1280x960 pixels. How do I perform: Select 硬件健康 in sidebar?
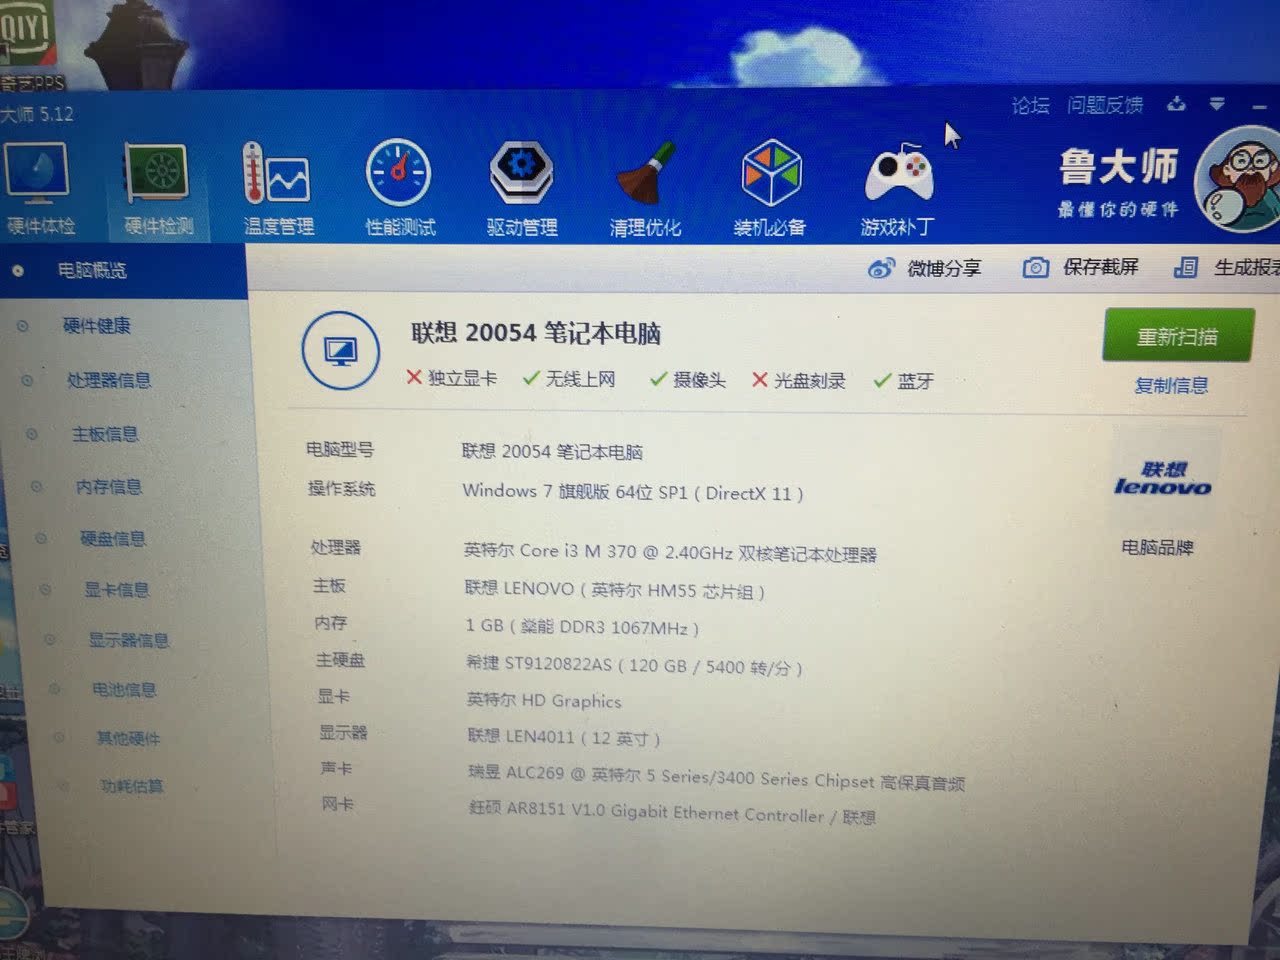97,325
